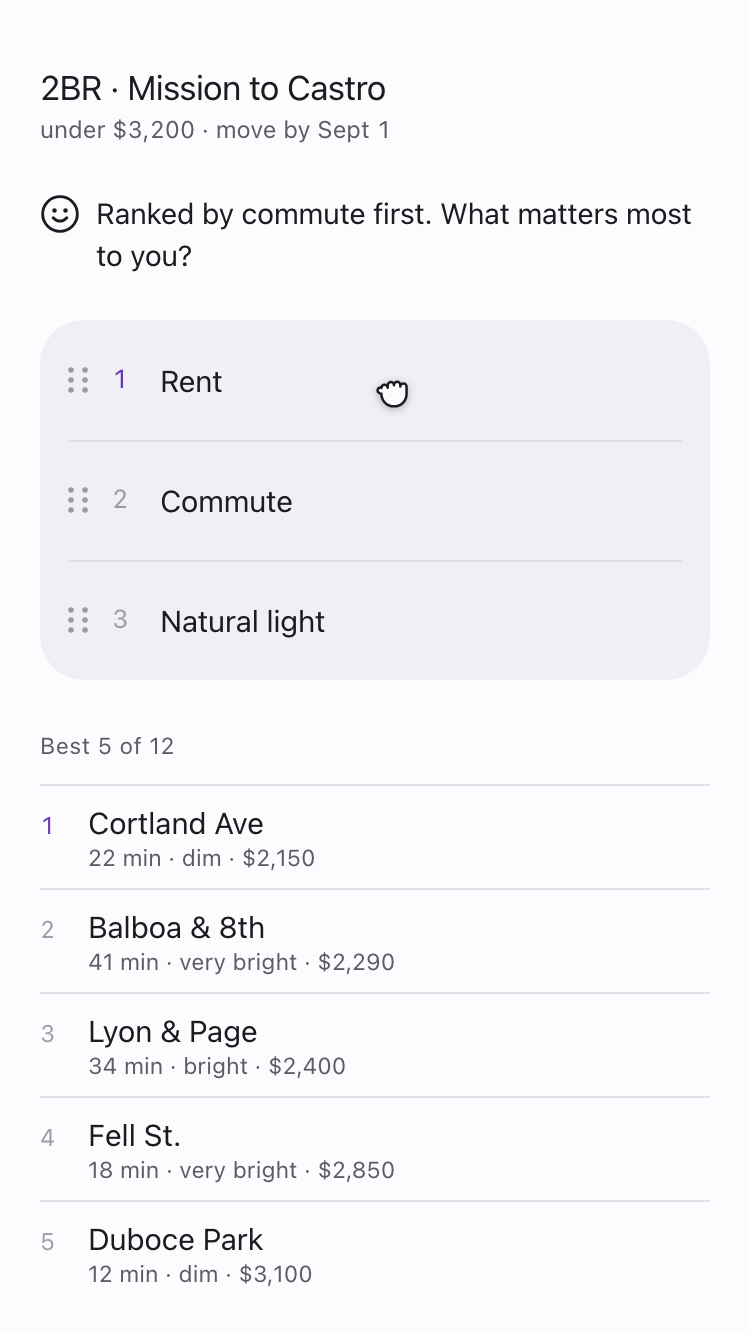Click the $2,150 price under Cortland Ave
The width and height of the screenshot is (750, 1334).
(x=279, y=858)
